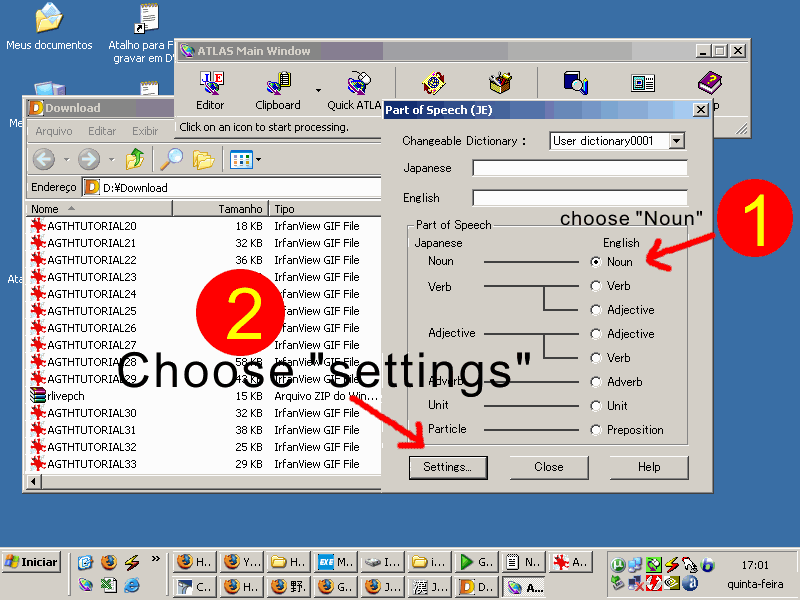Open the Changeable Dictionary dropdown
Viewport: 800px width, 600px height.
pyautogui.click(x=677, y=141)
